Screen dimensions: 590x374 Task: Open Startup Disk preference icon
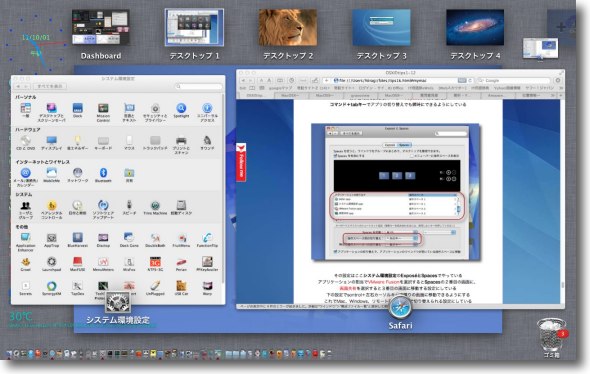click(x=181, y=205)
